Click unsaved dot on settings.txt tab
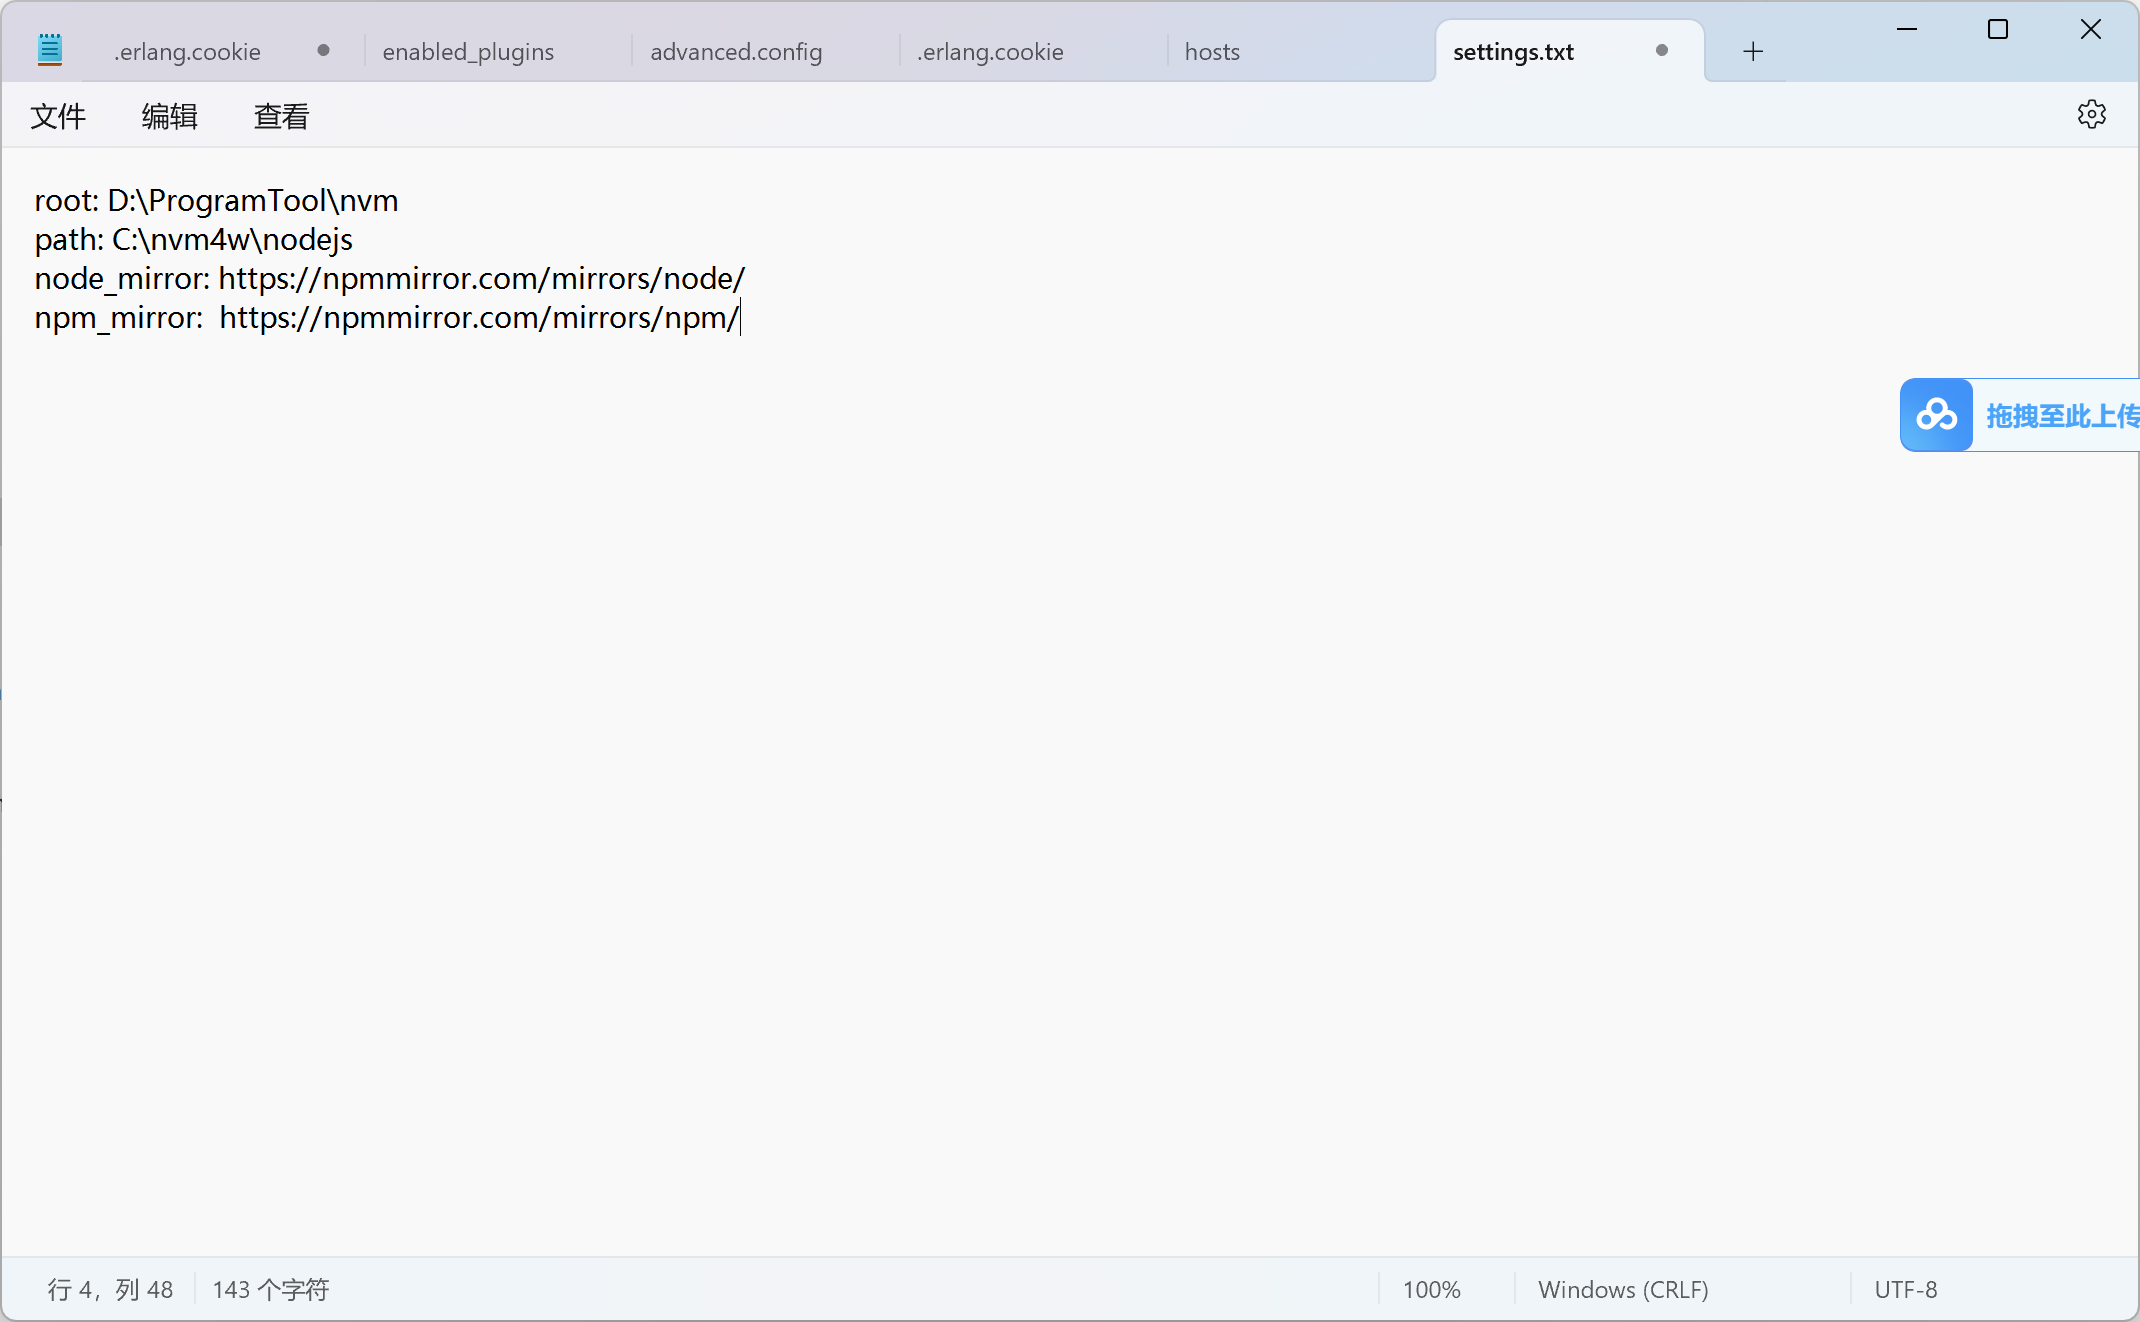The image size is (2140, 1322). [1661, 51]
